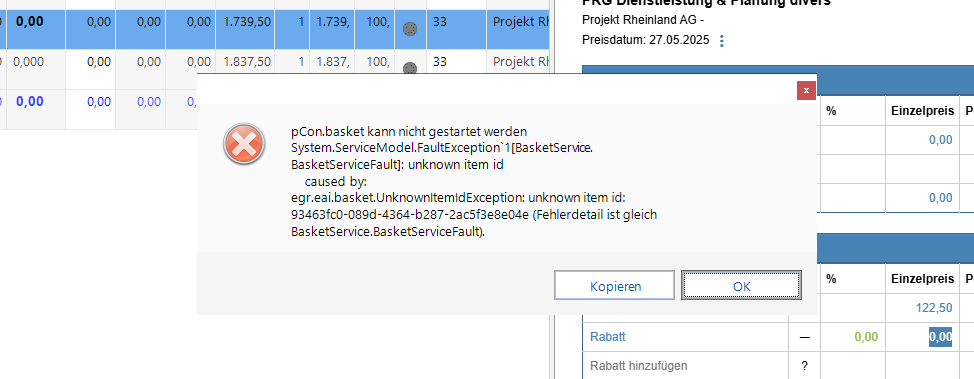Select Projekt Rh cell in highlighted row
The width and height of the screenshot is (974, 379).
click(x=519, y=22)
